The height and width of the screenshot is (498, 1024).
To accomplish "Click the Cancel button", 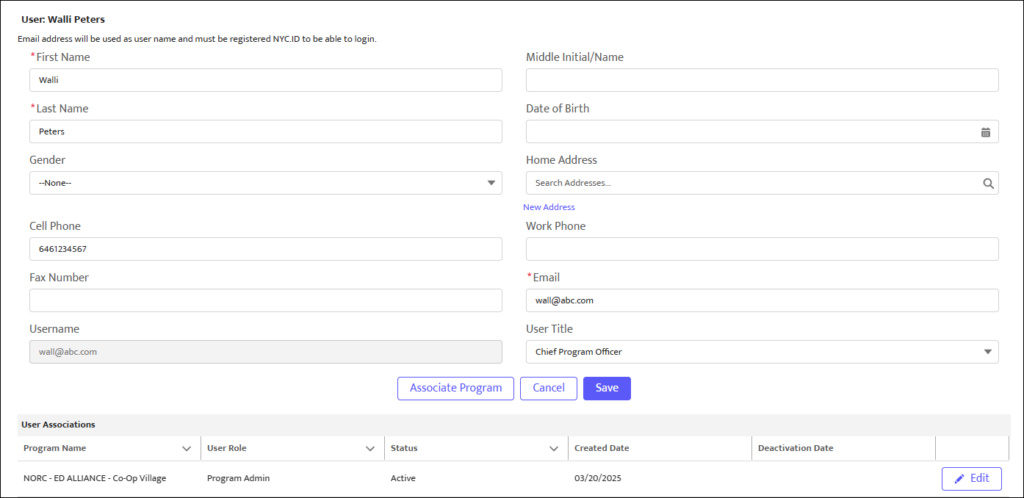I will 549,388.
